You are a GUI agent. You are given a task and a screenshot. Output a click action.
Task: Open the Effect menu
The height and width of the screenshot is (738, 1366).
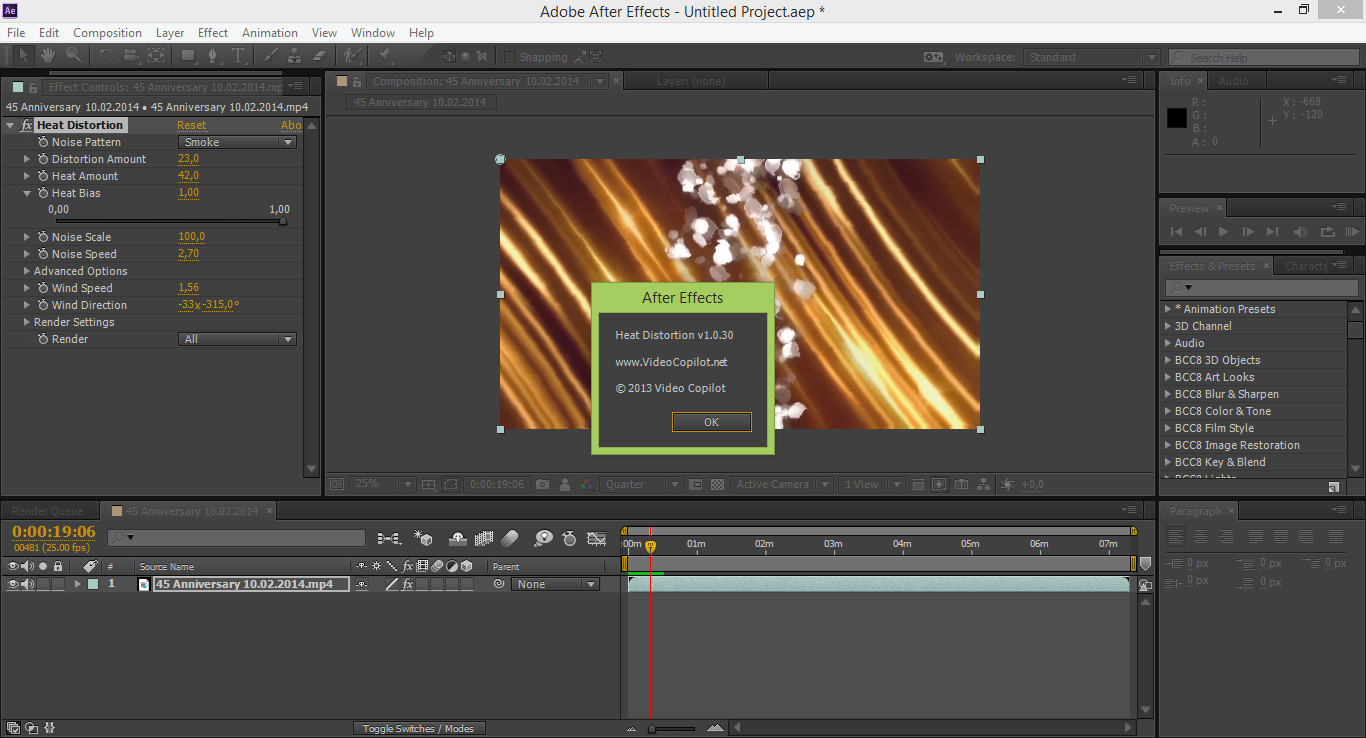(x=213, y=33)
